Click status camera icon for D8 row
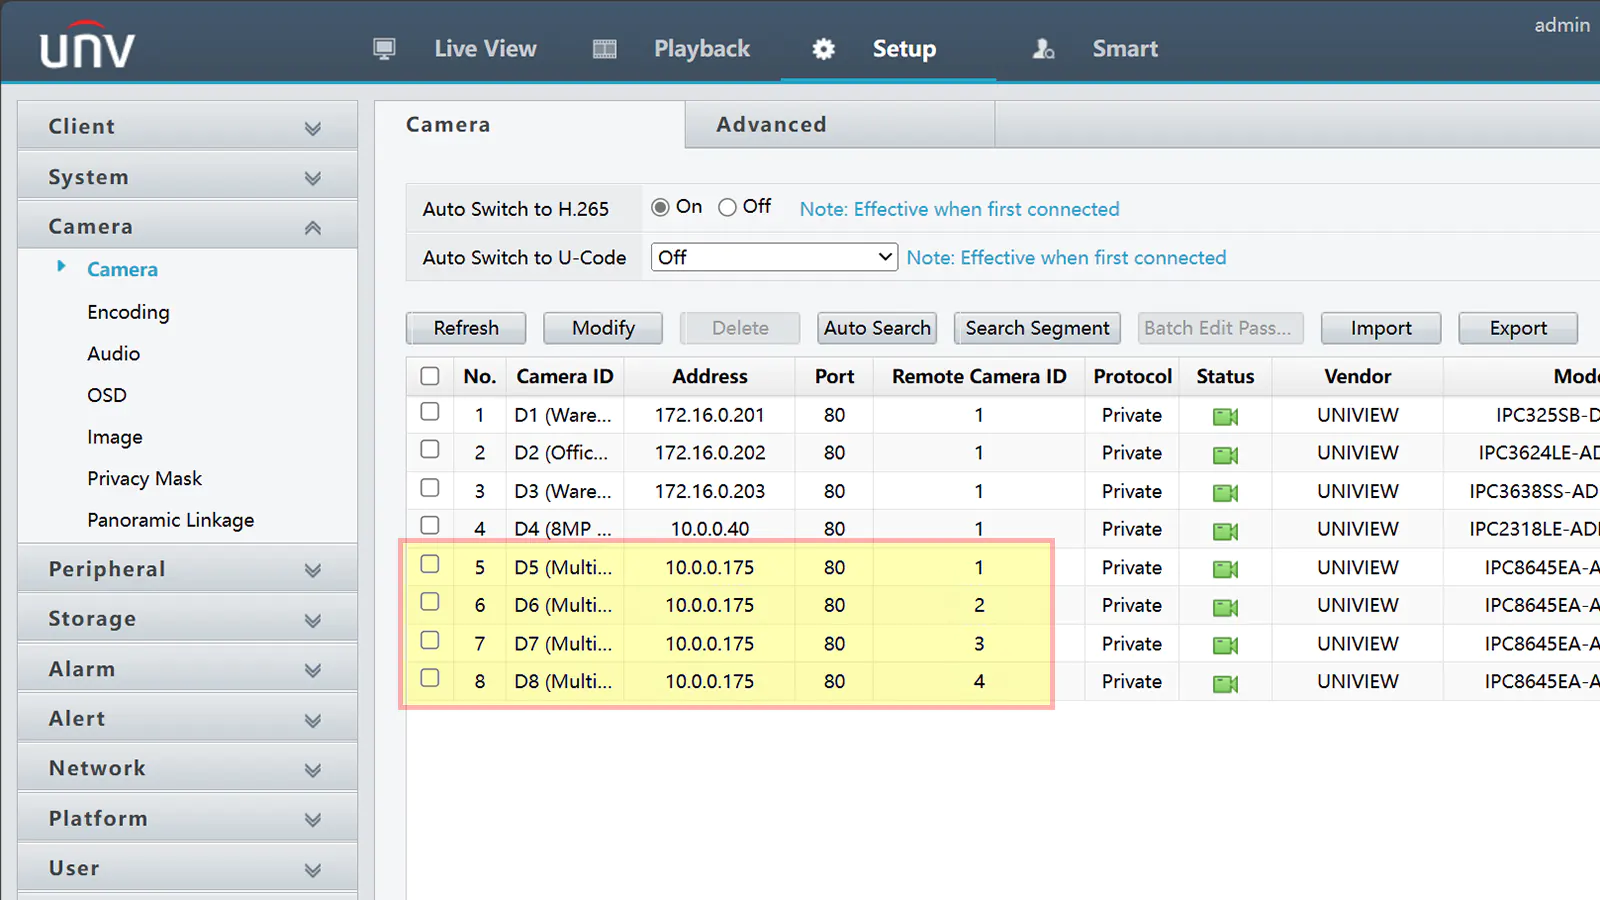 [x=1225, y=683]
